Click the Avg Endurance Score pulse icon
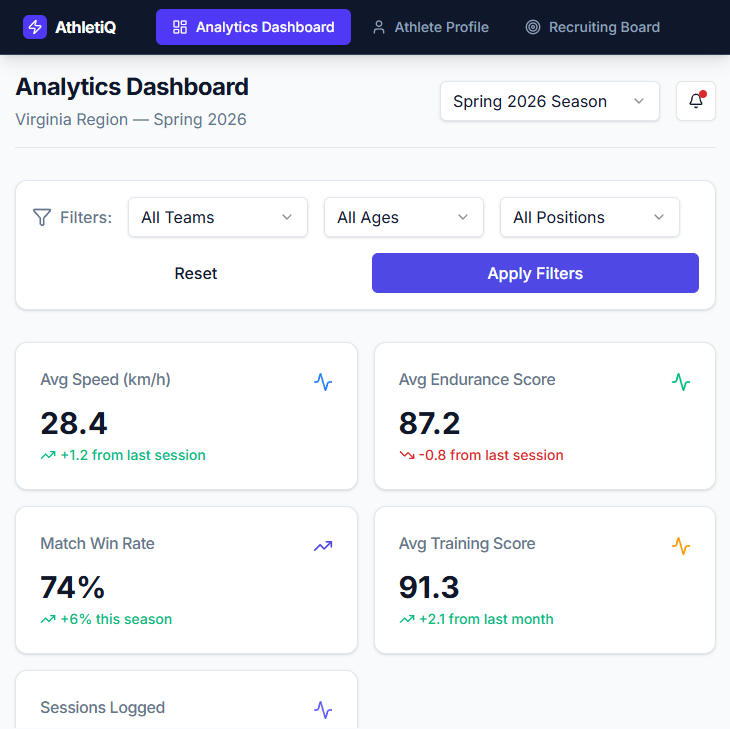Viewport: 730px width, 729px height. [681, 382]
